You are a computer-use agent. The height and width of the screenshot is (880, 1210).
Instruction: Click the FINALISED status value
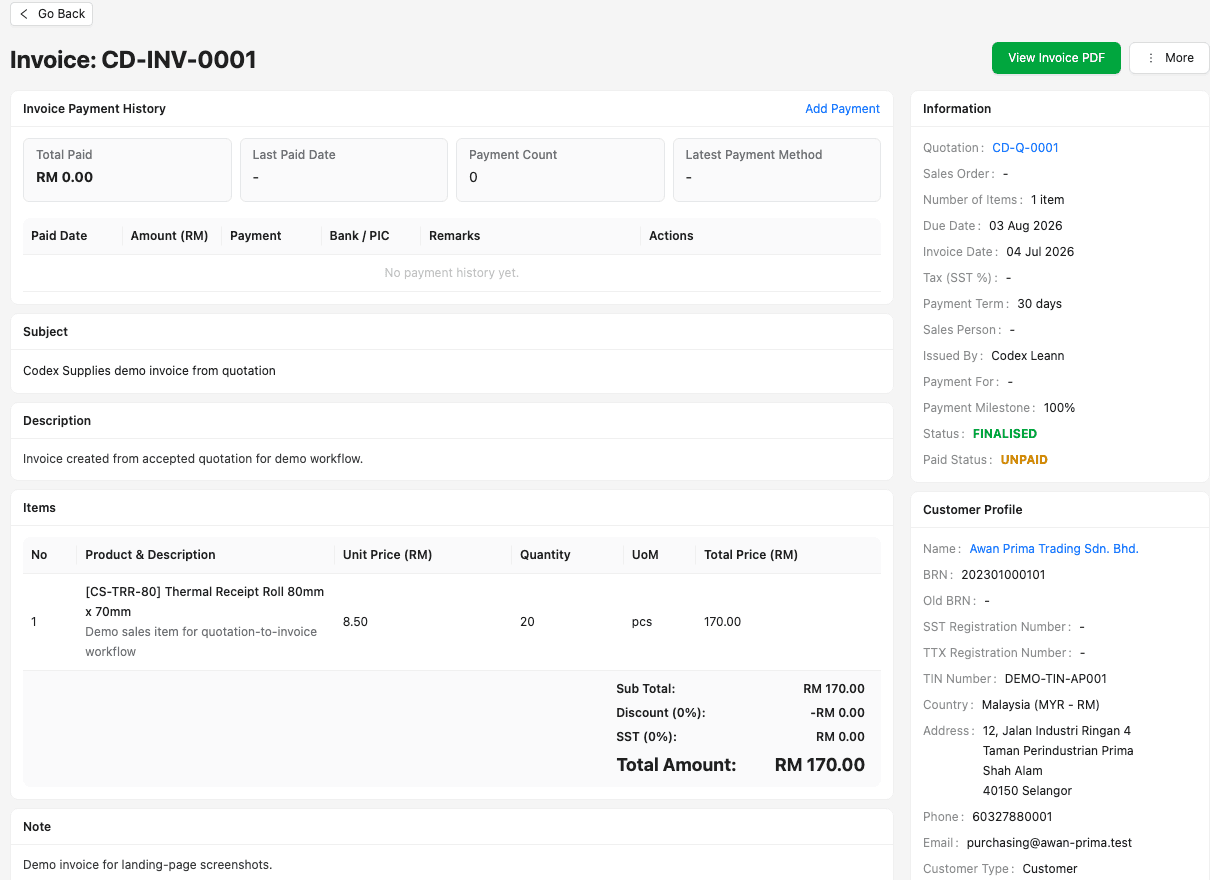1005,434
